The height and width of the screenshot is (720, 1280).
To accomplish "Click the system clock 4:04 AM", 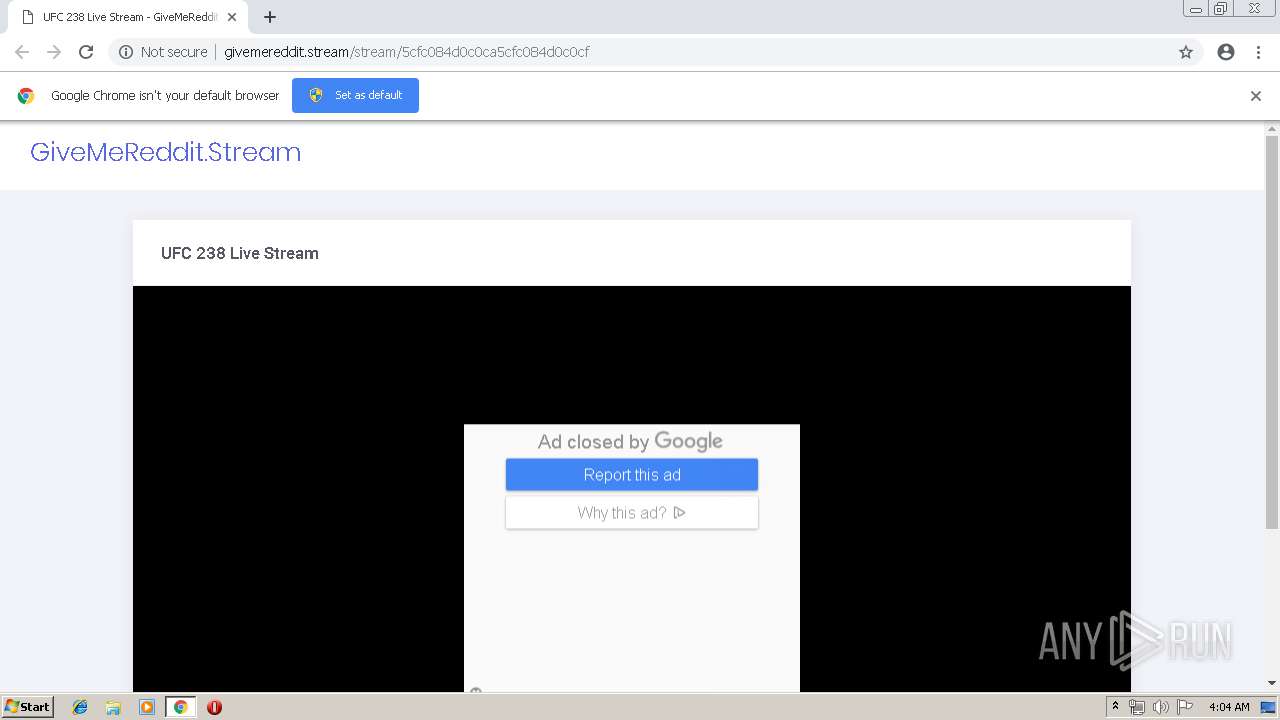I will [1229, 707].
